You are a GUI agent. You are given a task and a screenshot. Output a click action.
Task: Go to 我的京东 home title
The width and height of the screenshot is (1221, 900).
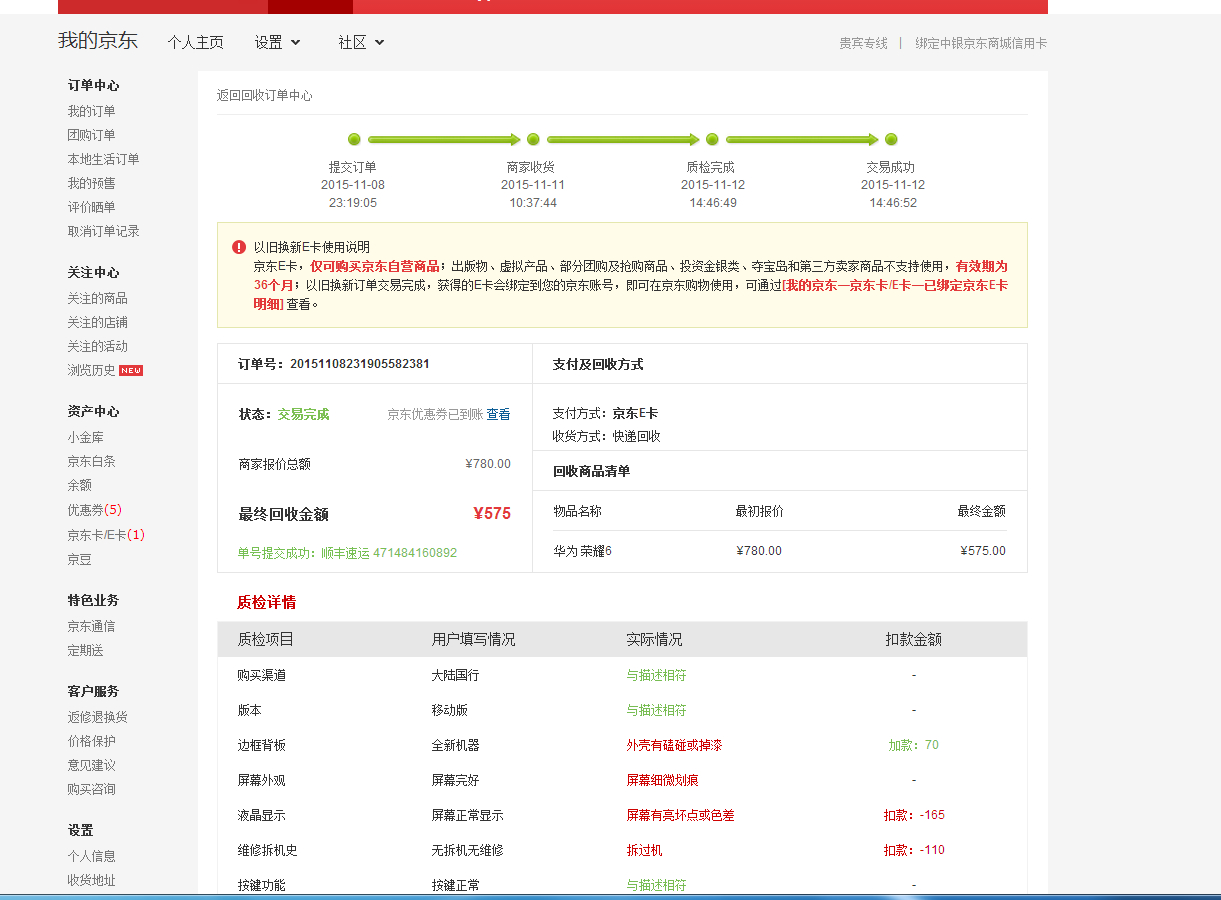pyautogui.click(x=98, y=41)
